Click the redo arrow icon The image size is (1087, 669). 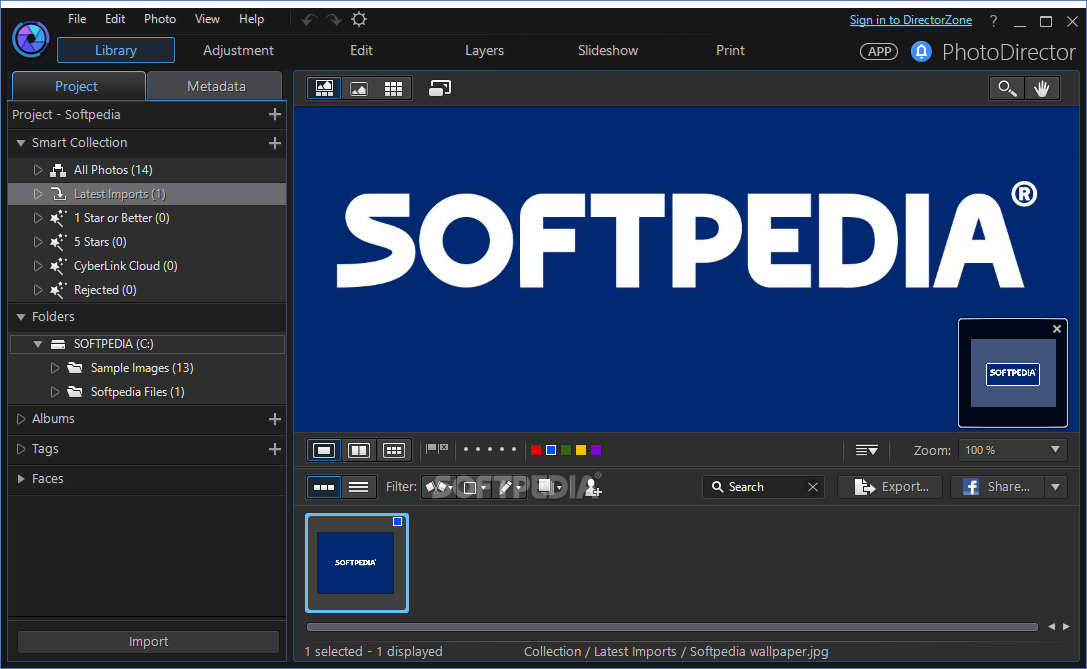[334, 20]
